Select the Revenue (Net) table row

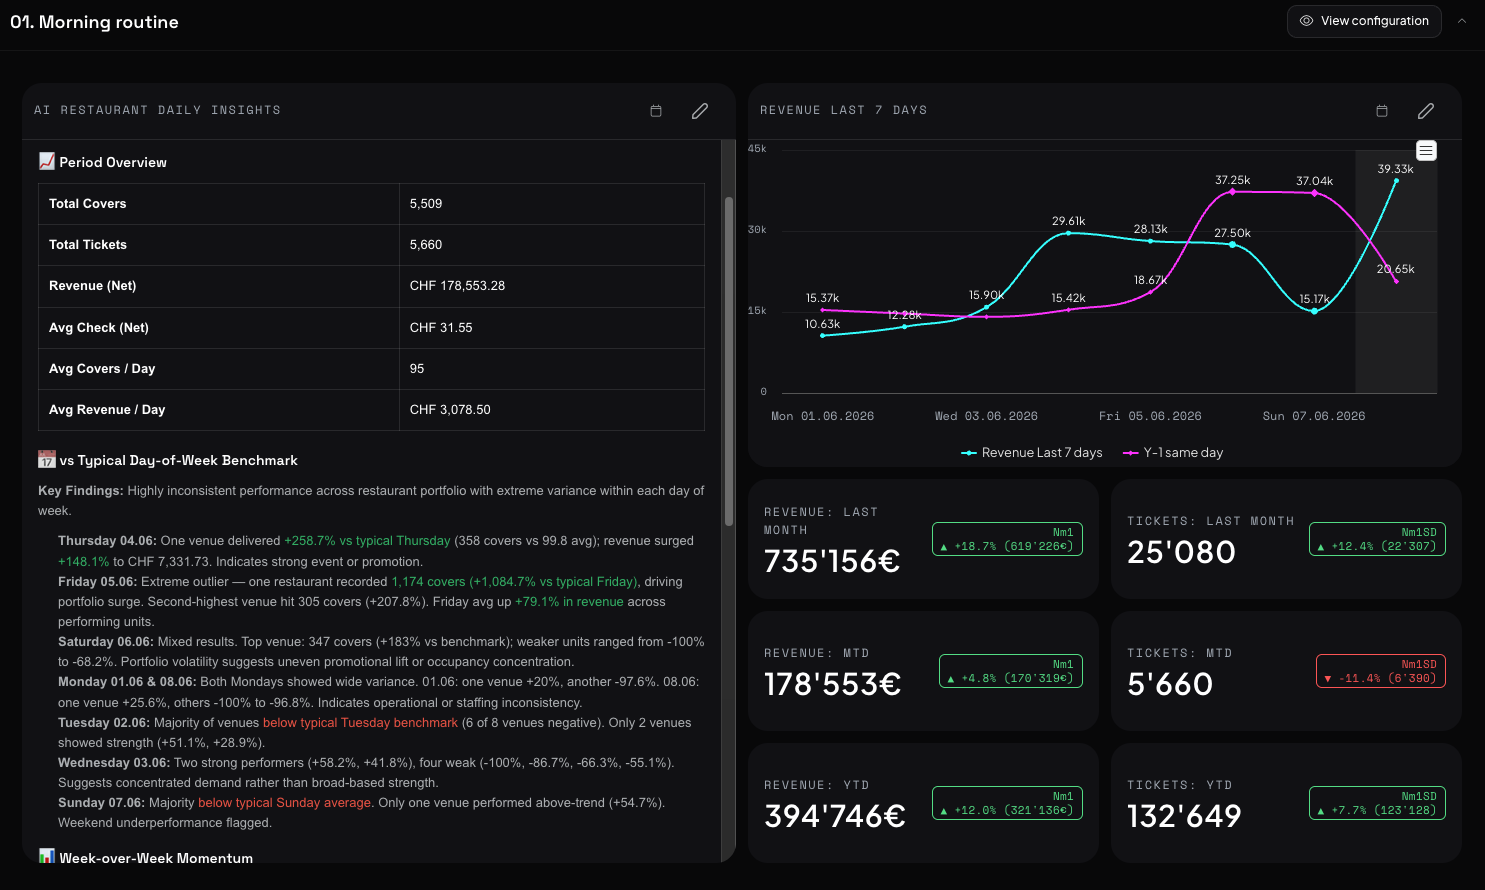pos(371,286)
